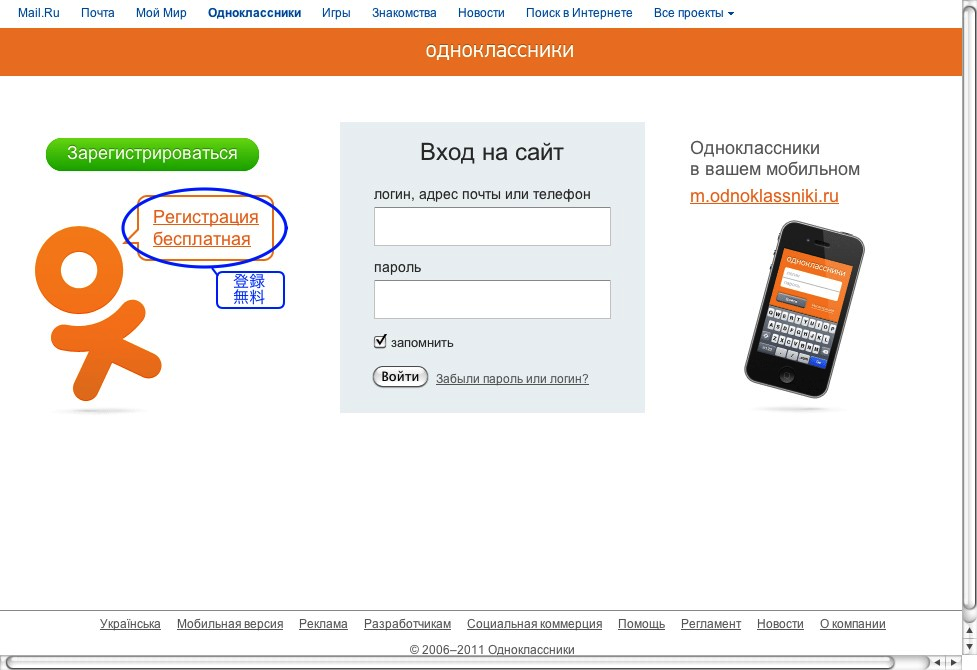Click одноклассники title in orange header

click(x=499, y=50)
